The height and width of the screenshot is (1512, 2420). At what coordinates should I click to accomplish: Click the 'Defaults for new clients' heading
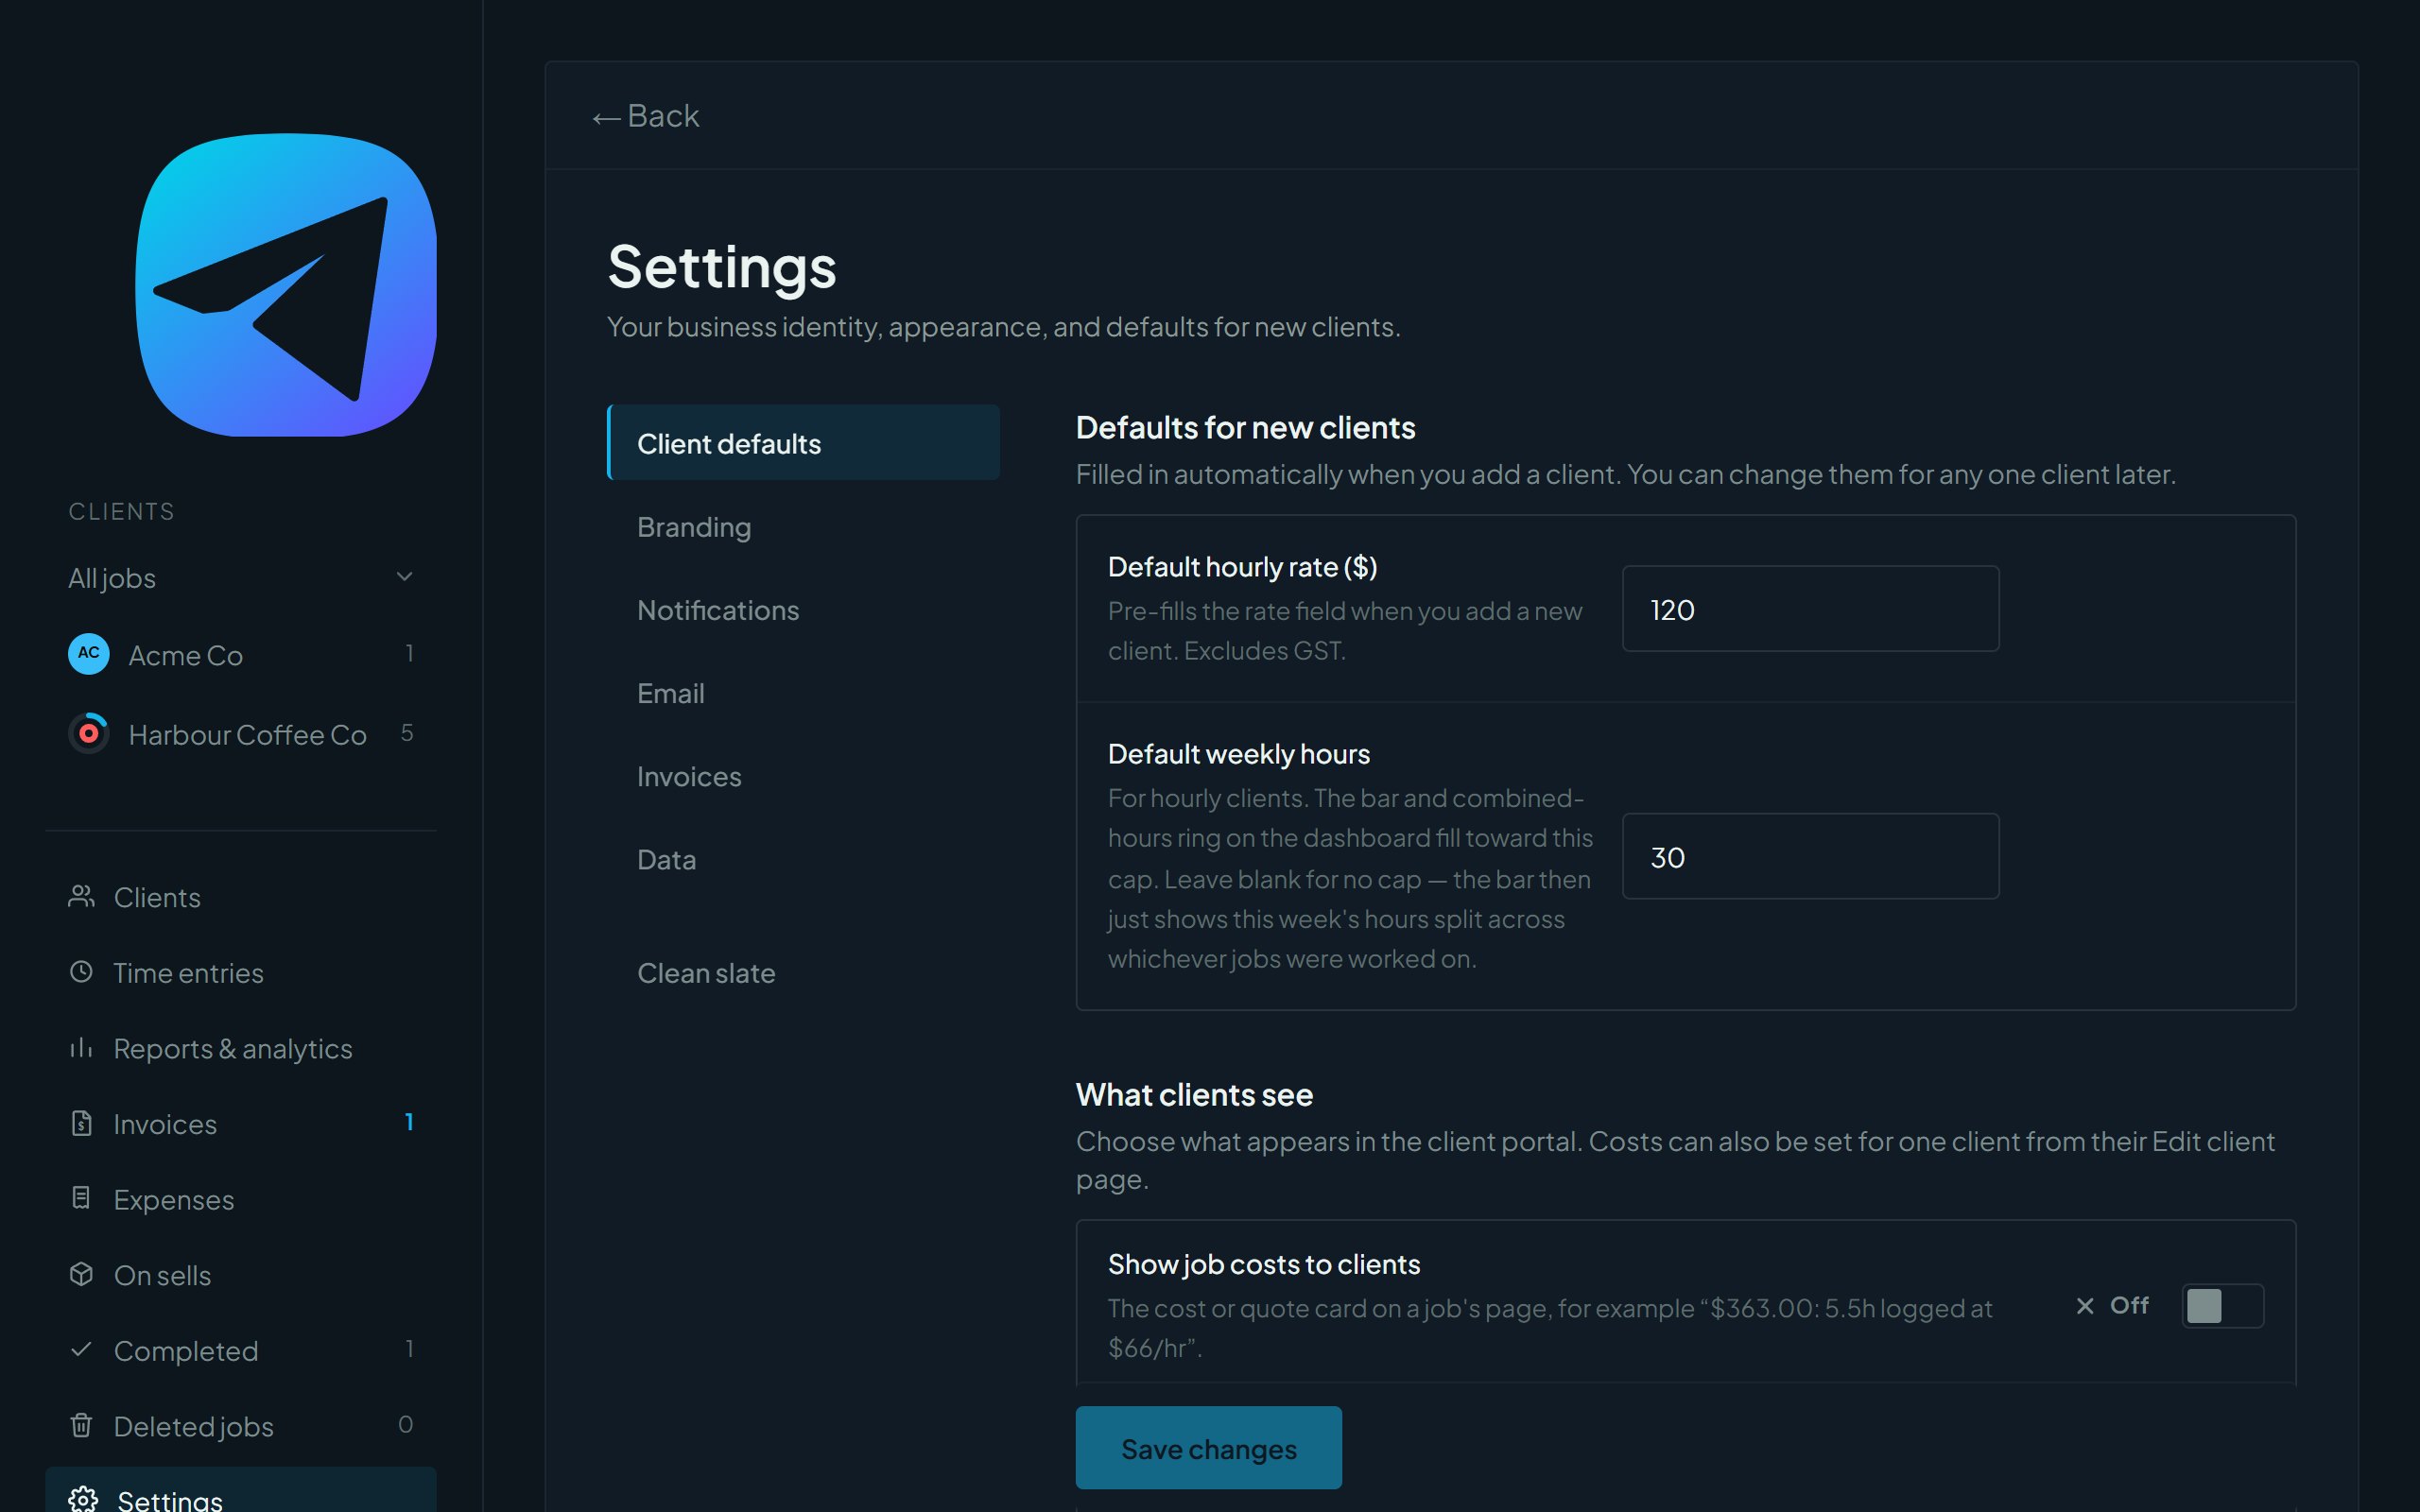point(1245,427)
